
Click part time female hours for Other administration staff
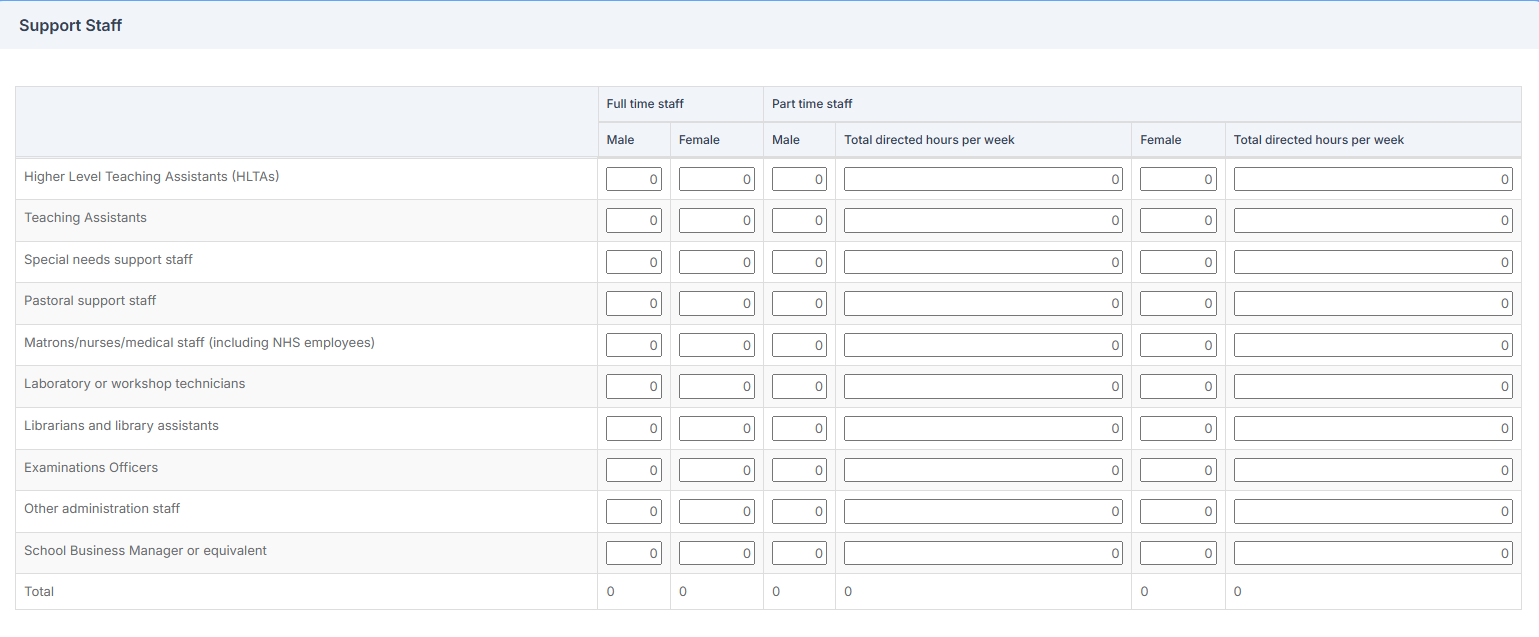pyautogui.click(x=1372, y=511)
